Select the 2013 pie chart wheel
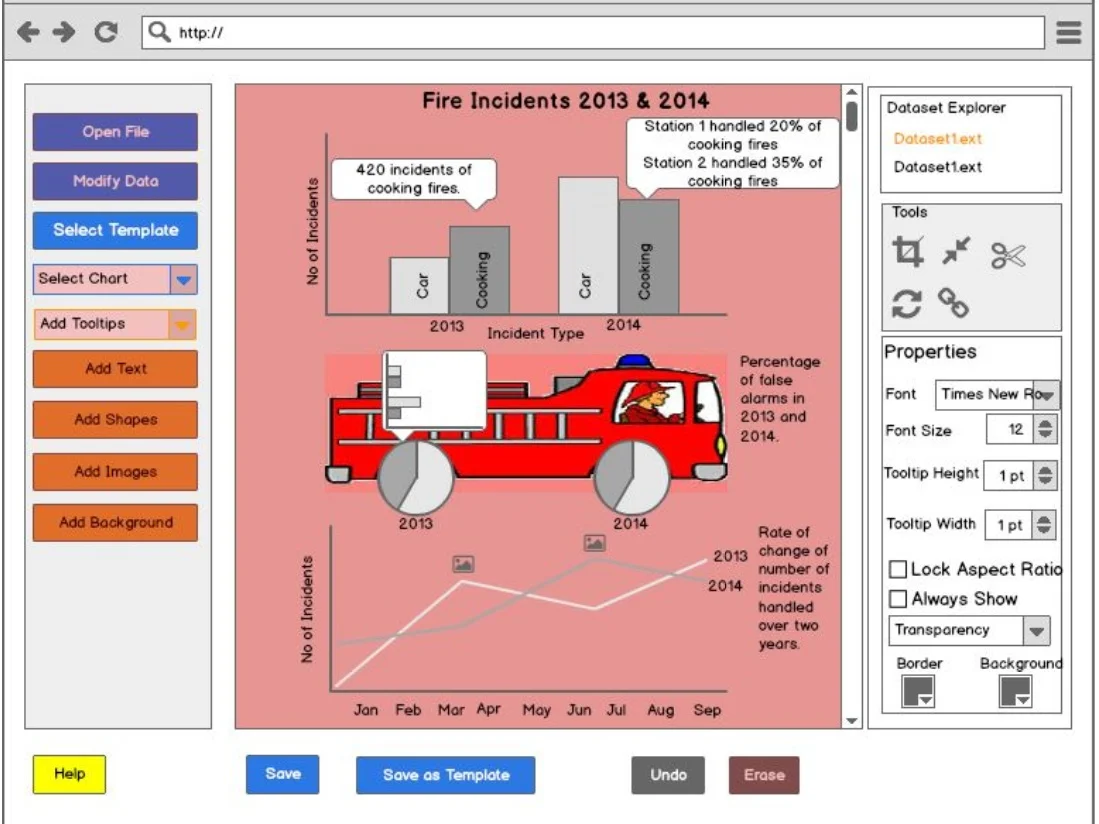 pos(416,476)
